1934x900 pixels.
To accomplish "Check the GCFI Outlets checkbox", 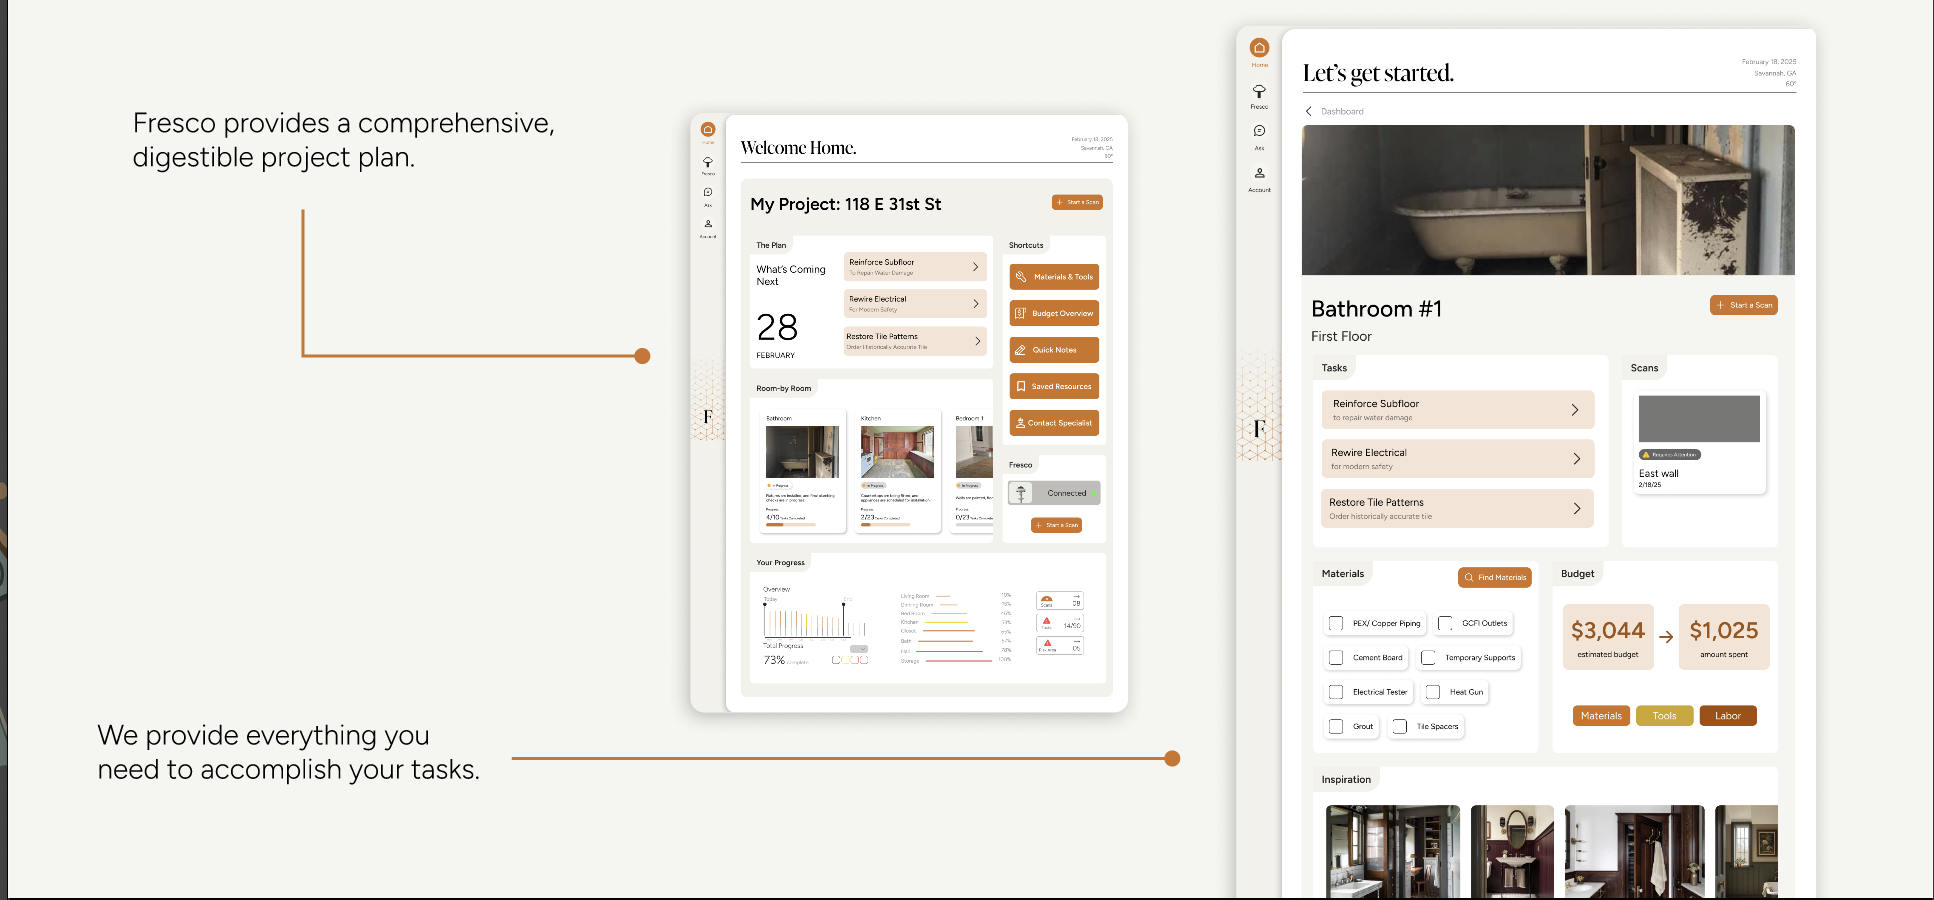I will pos(1445,624).
